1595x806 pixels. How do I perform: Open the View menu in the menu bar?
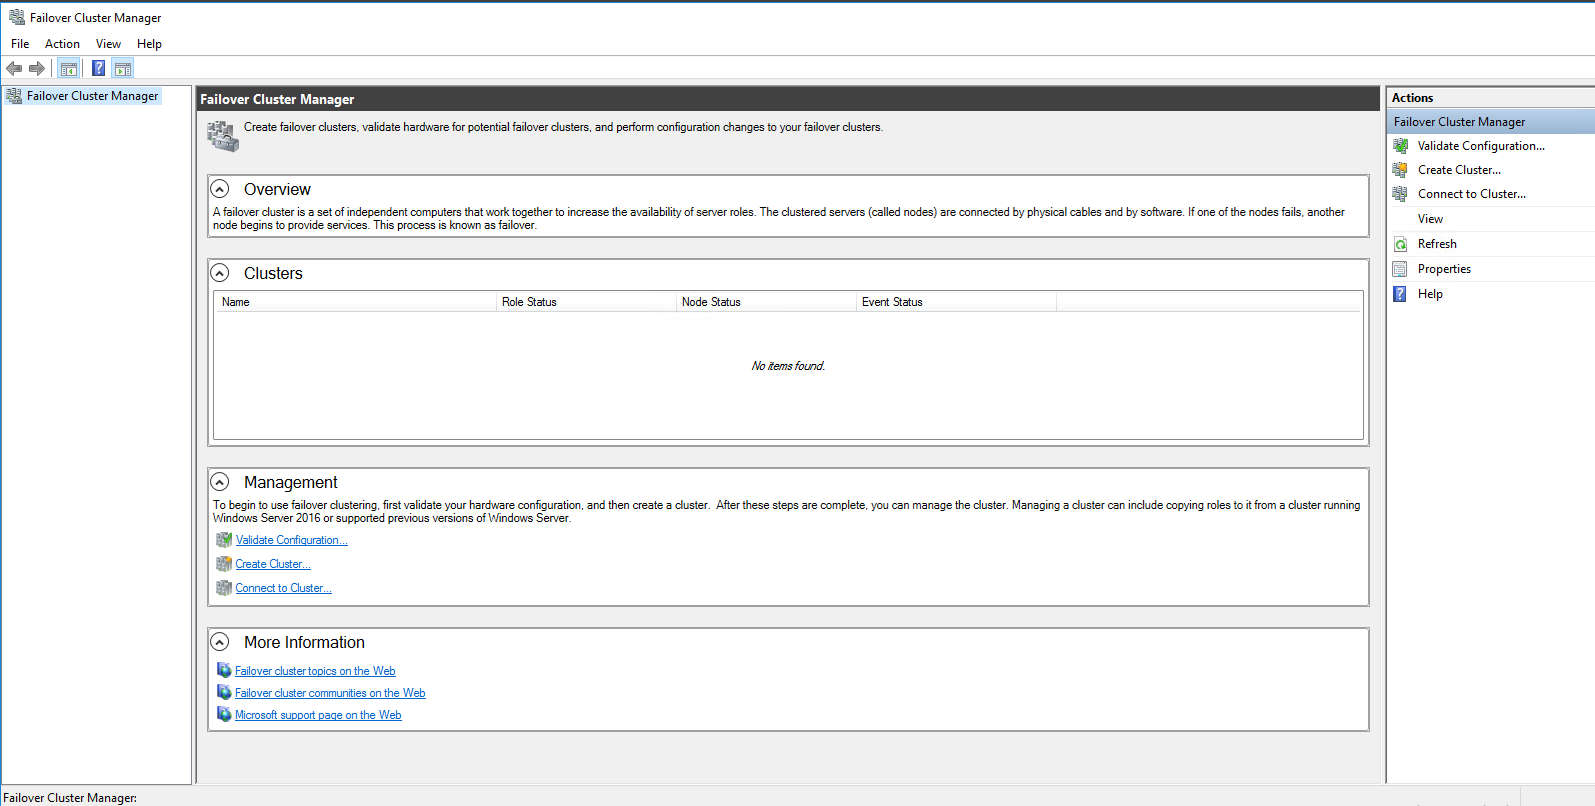(x=108, y=44)
